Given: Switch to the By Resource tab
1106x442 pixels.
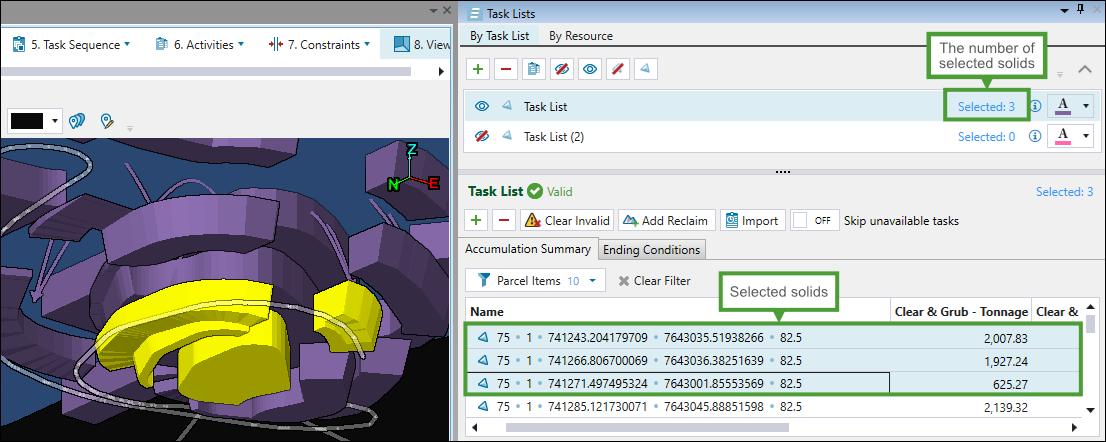Looking at the screenshot, I should pos(581,36).
